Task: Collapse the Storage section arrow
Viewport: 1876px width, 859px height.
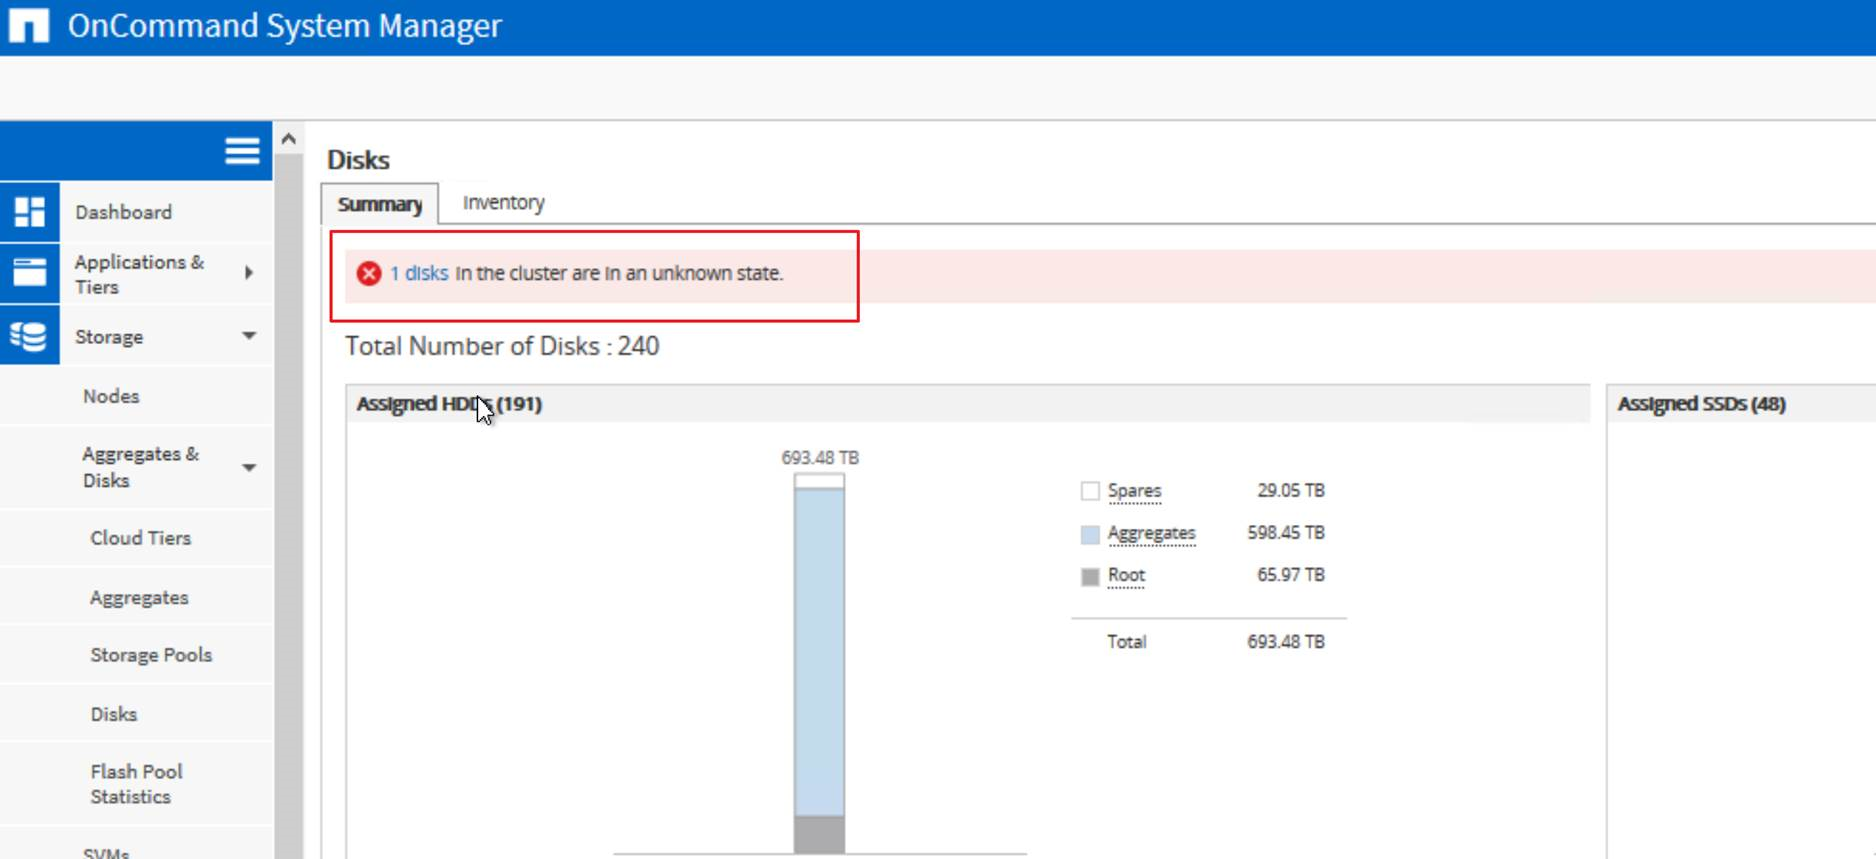Action: point(249,336)
